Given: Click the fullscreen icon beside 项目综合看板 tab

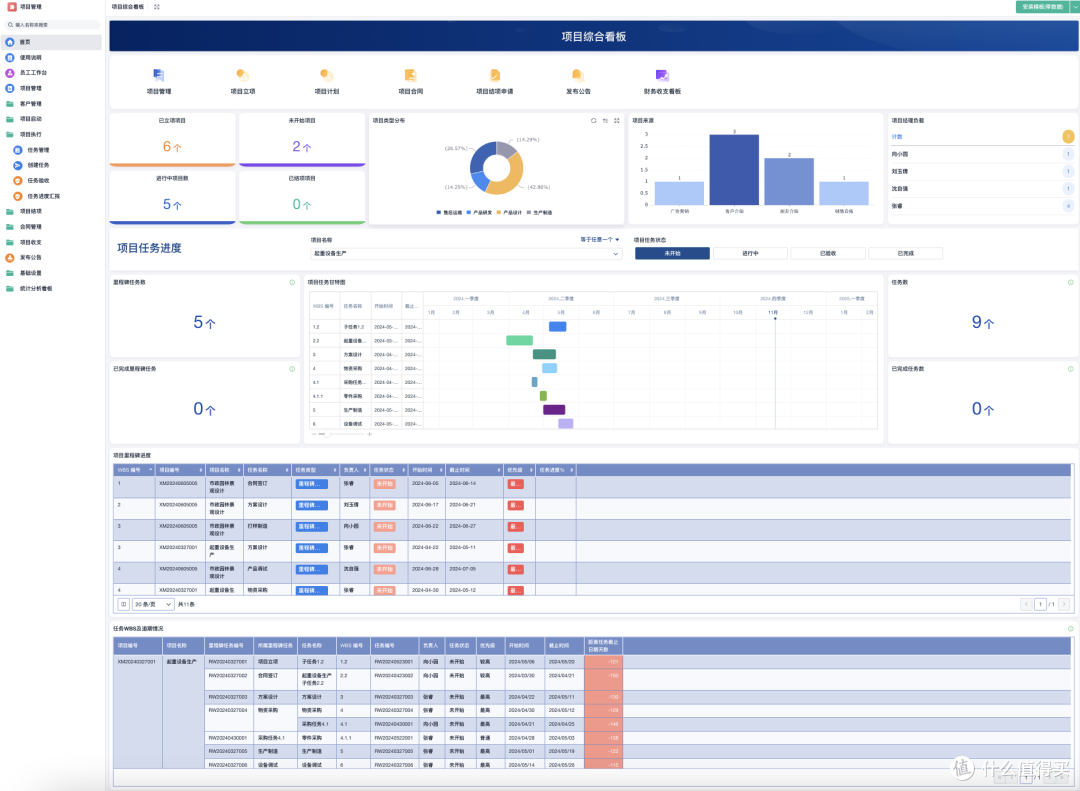Looking at the screenshot, I should (x=157, y=7).
